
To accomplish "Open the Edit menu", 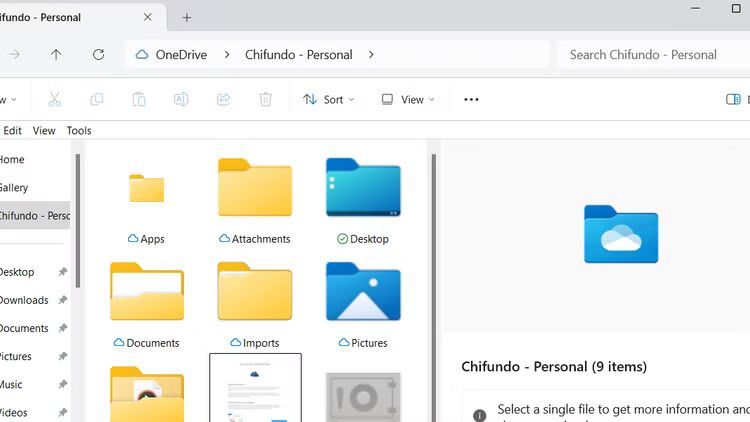I will [x=13, y=130].
